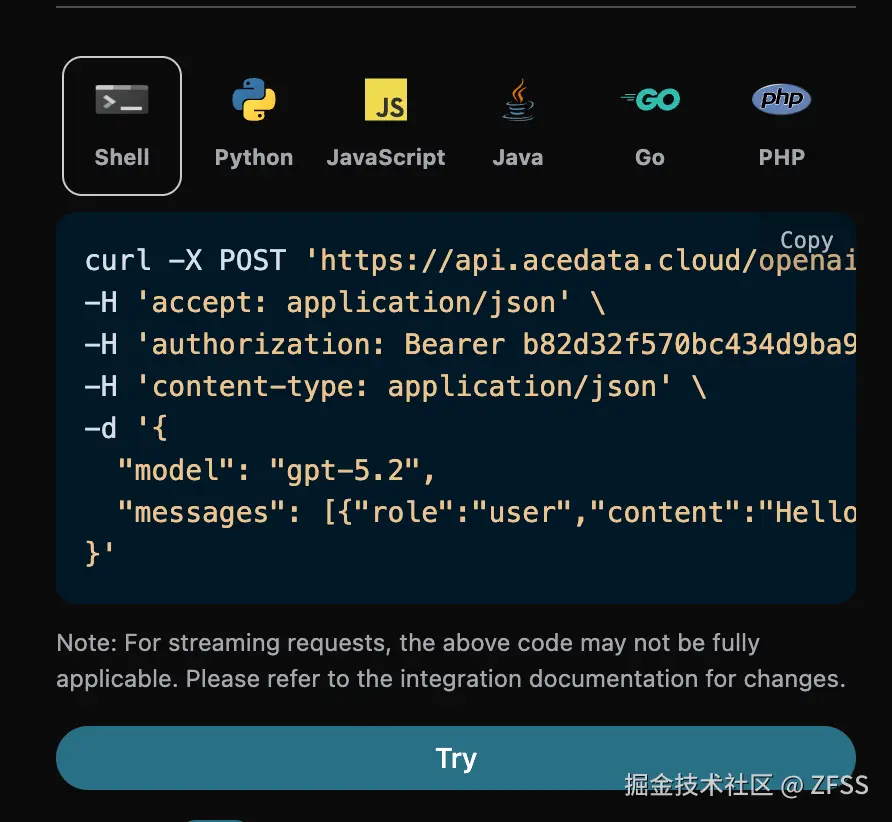
Task: Select the Java coffee cup icon
Action: point(518,100)
